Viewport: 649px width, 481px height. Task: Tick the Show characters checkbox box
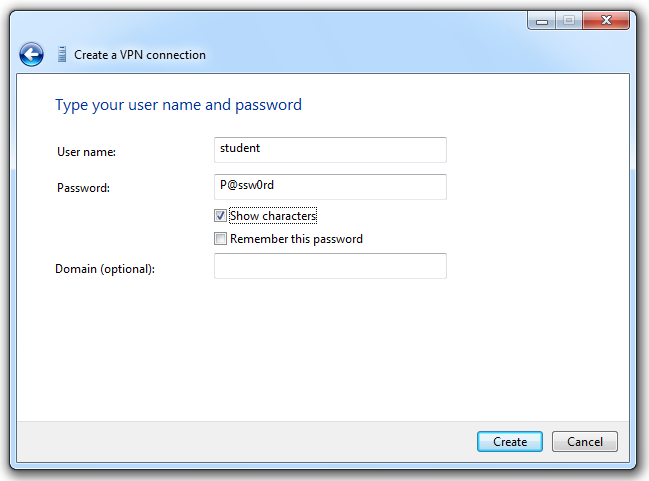tap(220, 216)
